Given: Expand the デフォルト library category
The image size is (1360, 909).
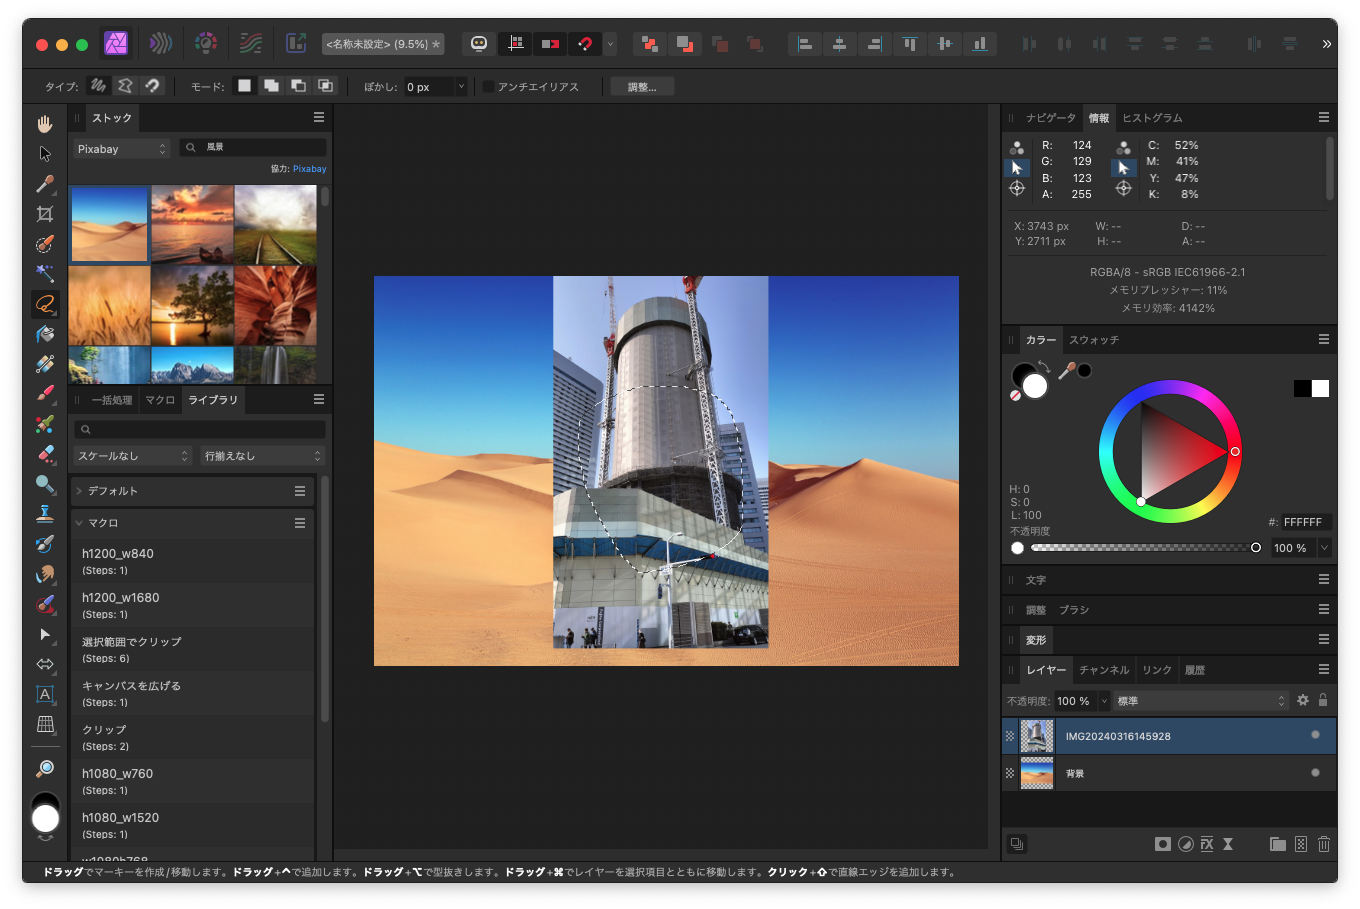Looking at the screenshot, I should coord(79,491).
